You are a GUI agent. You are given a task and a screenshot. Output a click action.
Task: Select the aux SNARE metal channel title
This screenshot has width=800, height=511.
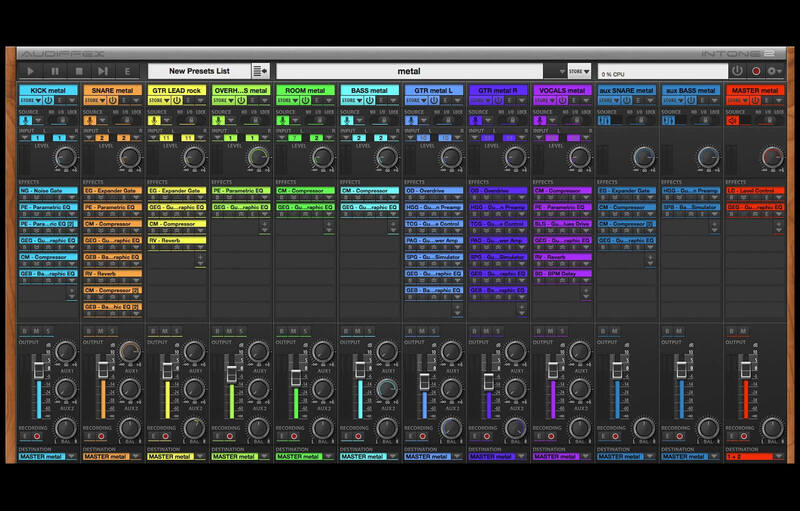click(x=627, y=90)
